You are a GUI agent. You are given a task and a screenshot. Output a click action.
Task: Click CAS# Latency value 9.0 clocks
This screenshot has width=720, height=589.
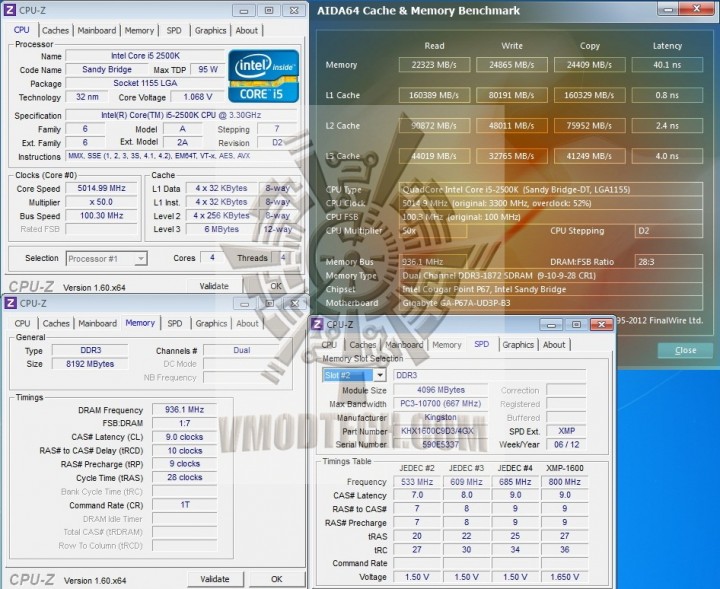pos(185,437)
